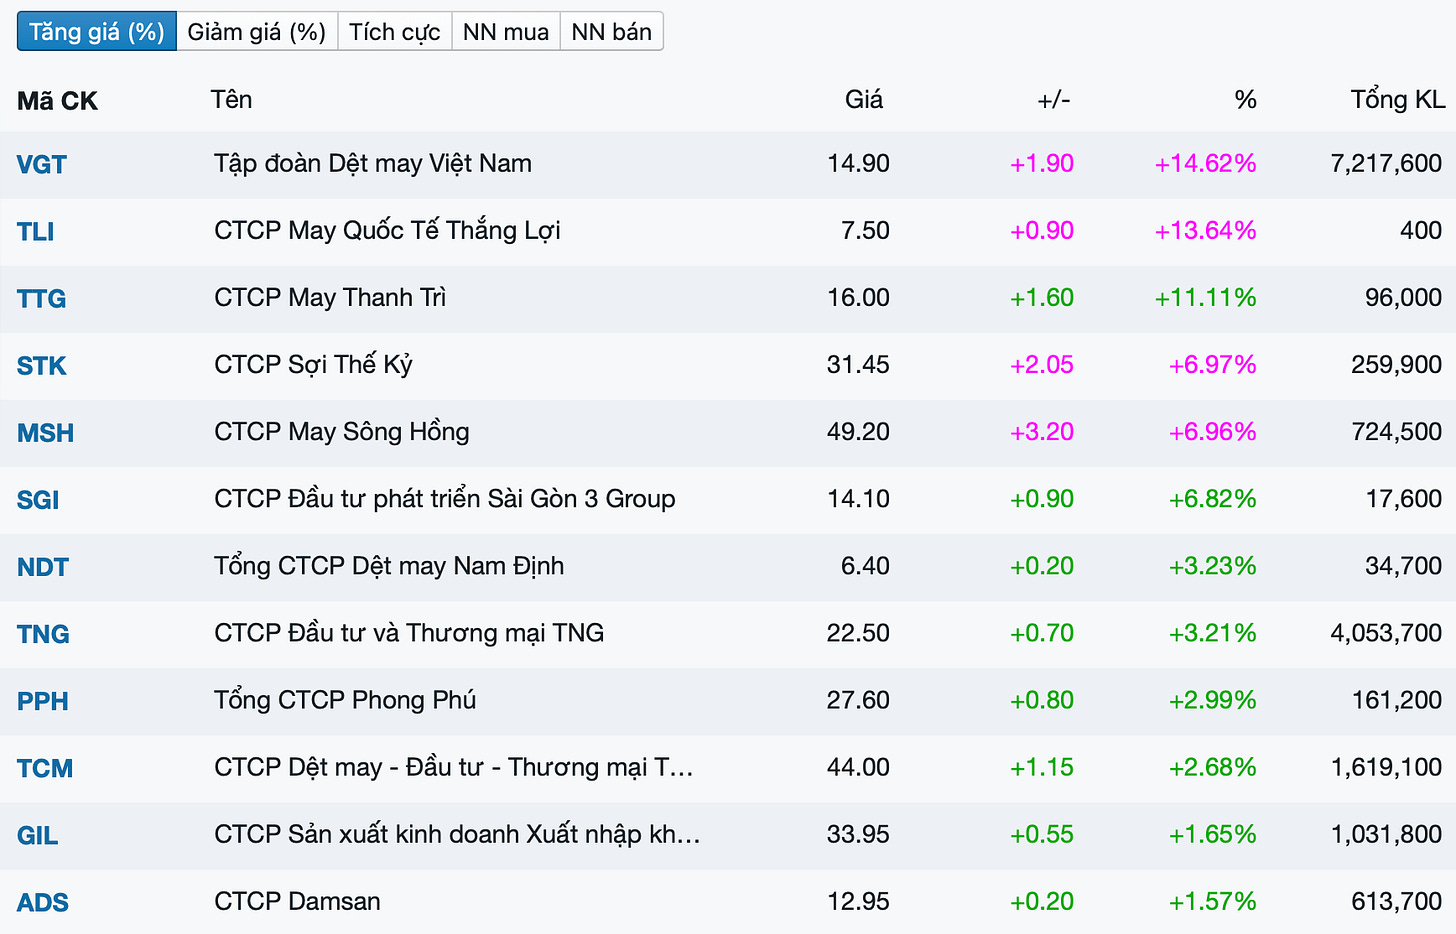Open the MSH stock code link
Screen dimensions: 1456x934
pyautogui.click(x=46, y=433)
